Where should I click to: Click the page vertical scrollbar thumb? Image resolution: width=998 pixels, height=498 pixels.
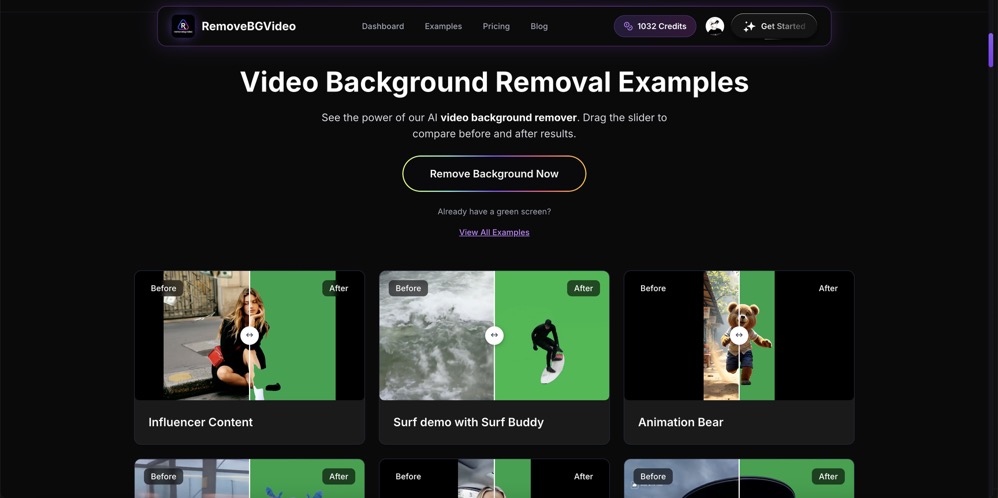click(x=991, y=50)
